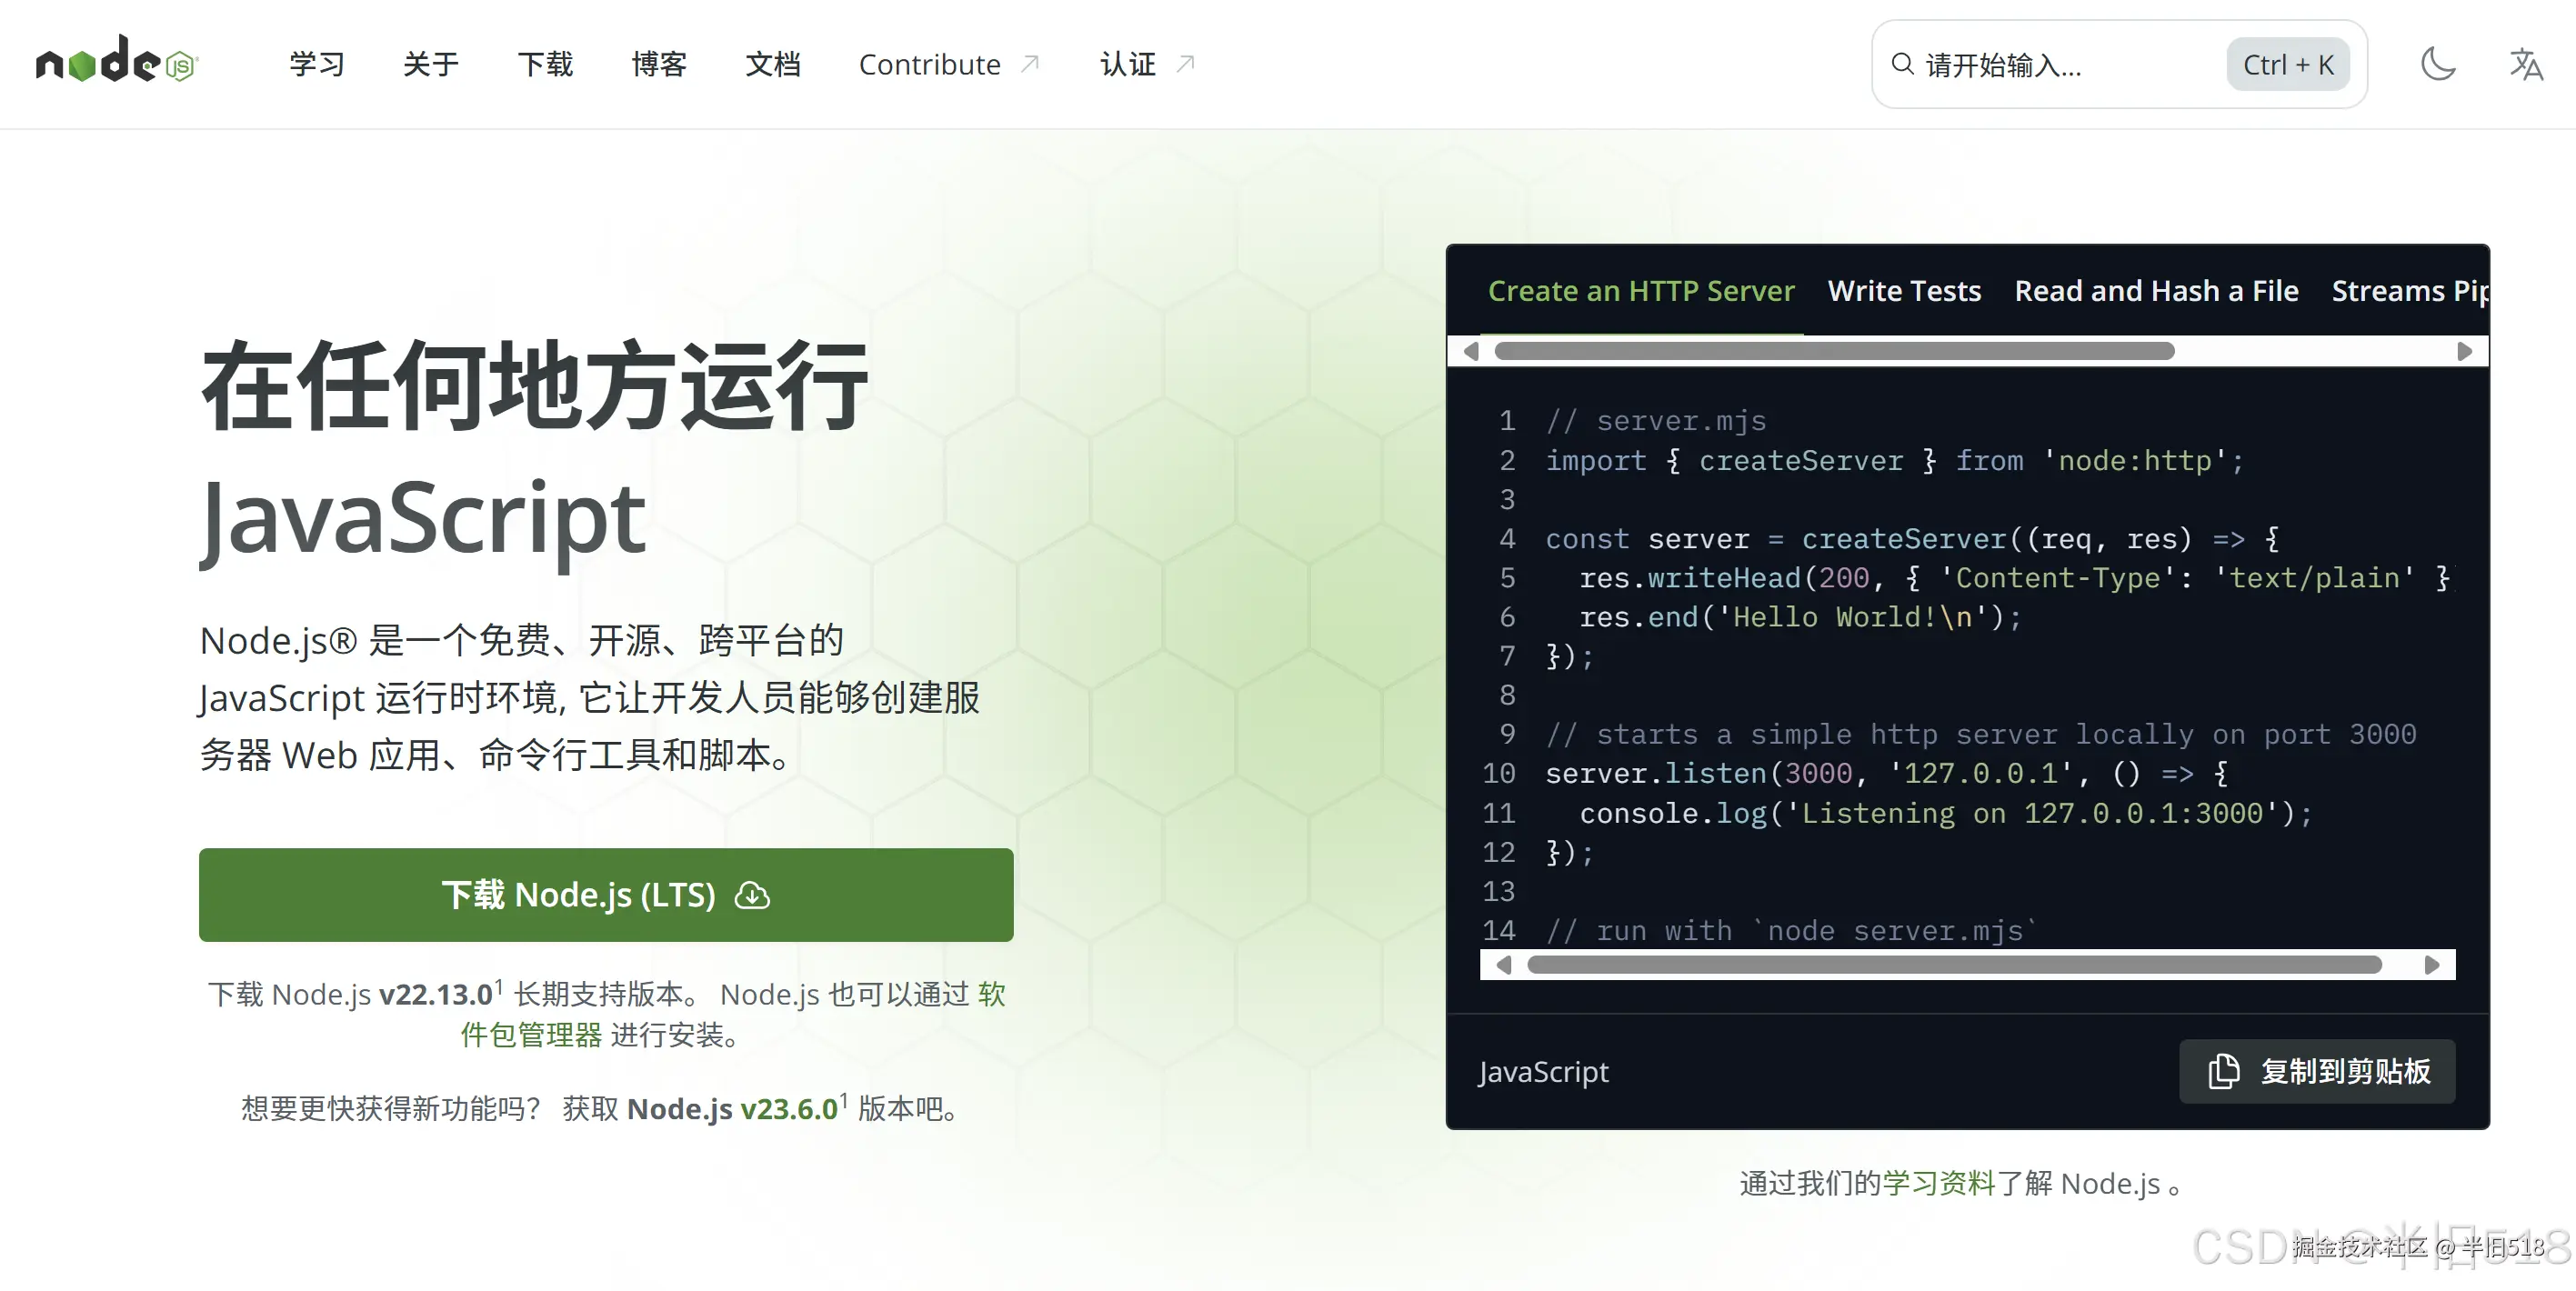2576x1291 pixels.
Task: Click the tab bar scroll-left arrow
Action: click(x=1471, y=351)
